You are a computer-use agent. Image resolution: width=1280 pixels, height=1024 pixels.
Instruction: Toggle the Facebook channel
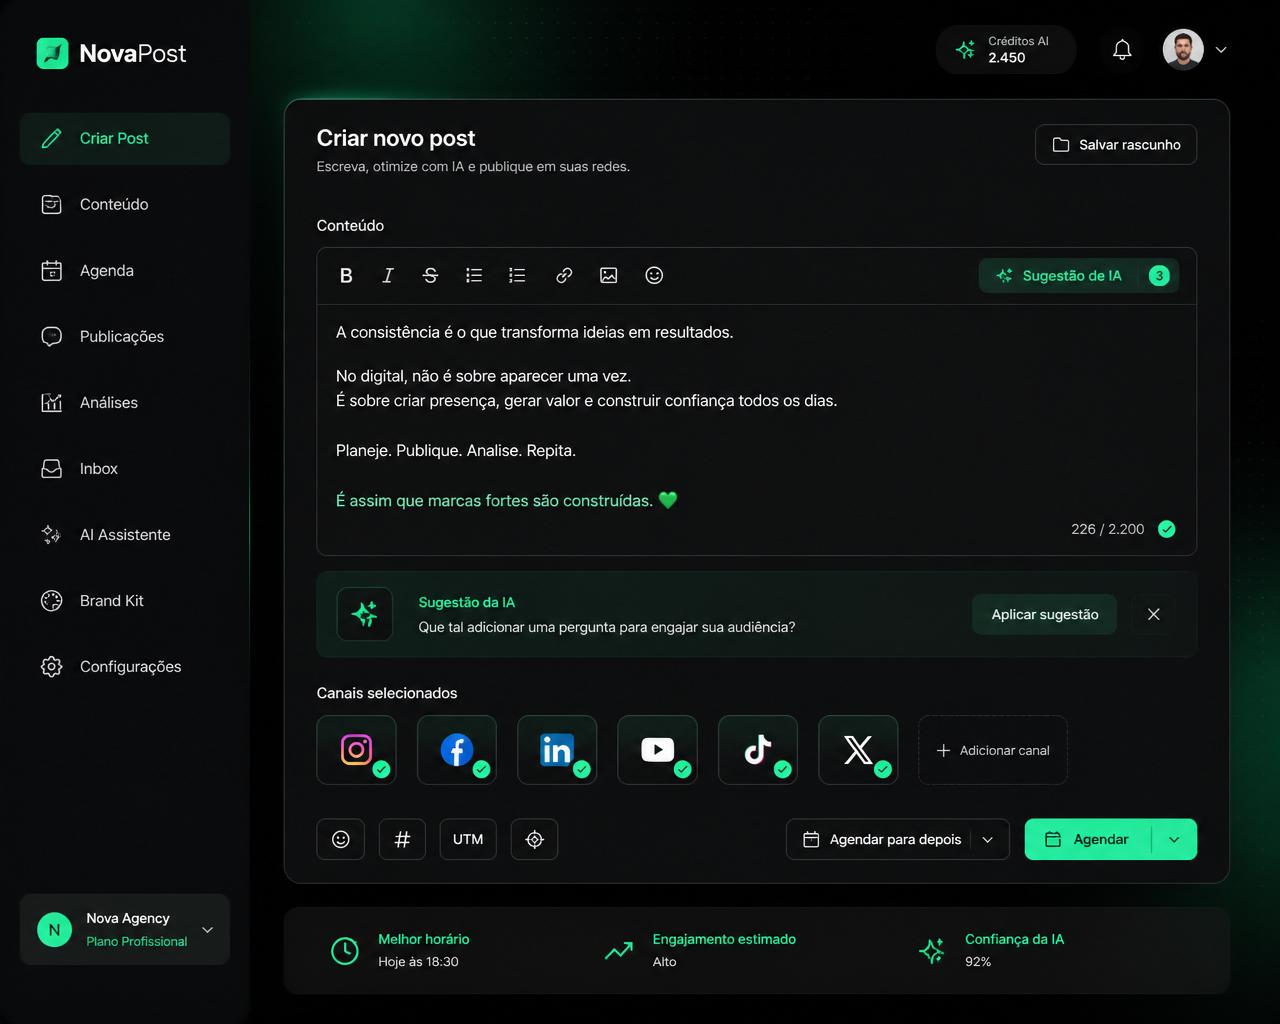tap(457, 750)
